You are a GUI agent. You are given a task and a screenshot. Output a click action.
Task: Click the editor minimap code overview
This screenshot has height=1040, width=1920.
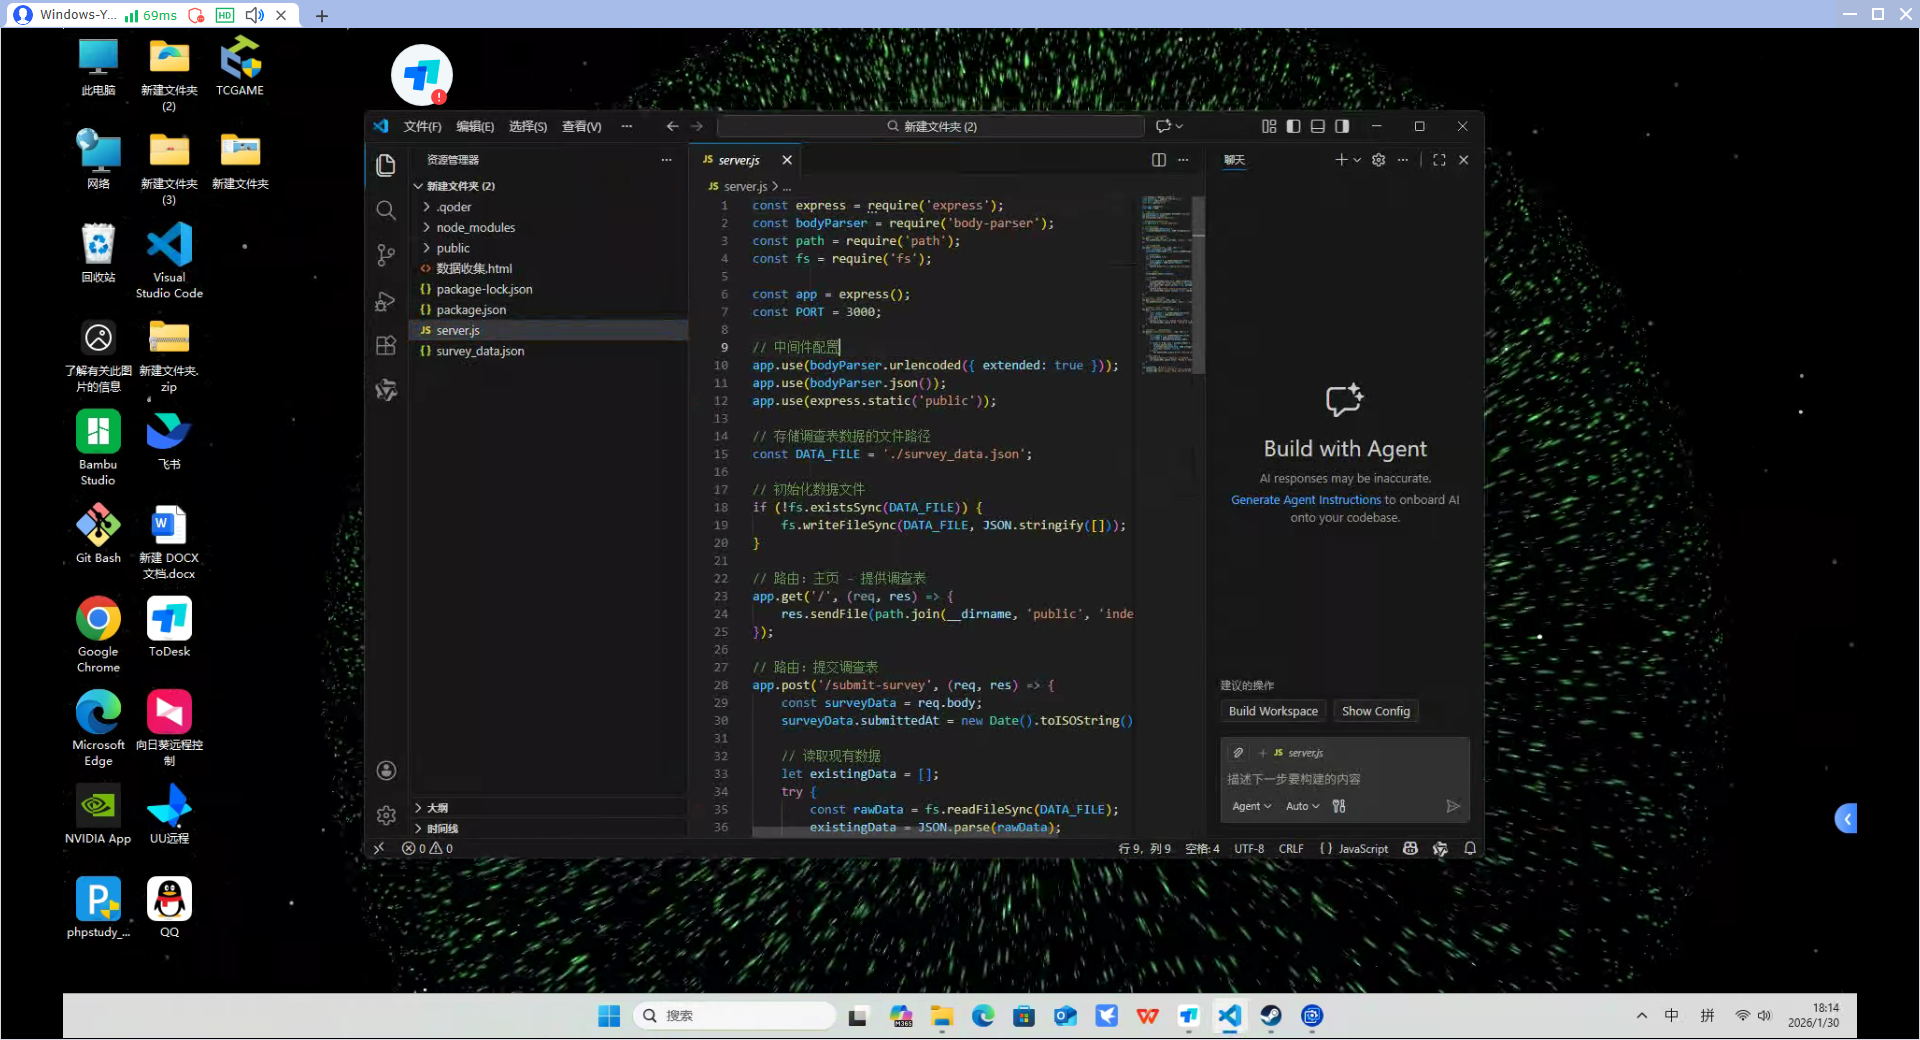[x=1166, y=285]
